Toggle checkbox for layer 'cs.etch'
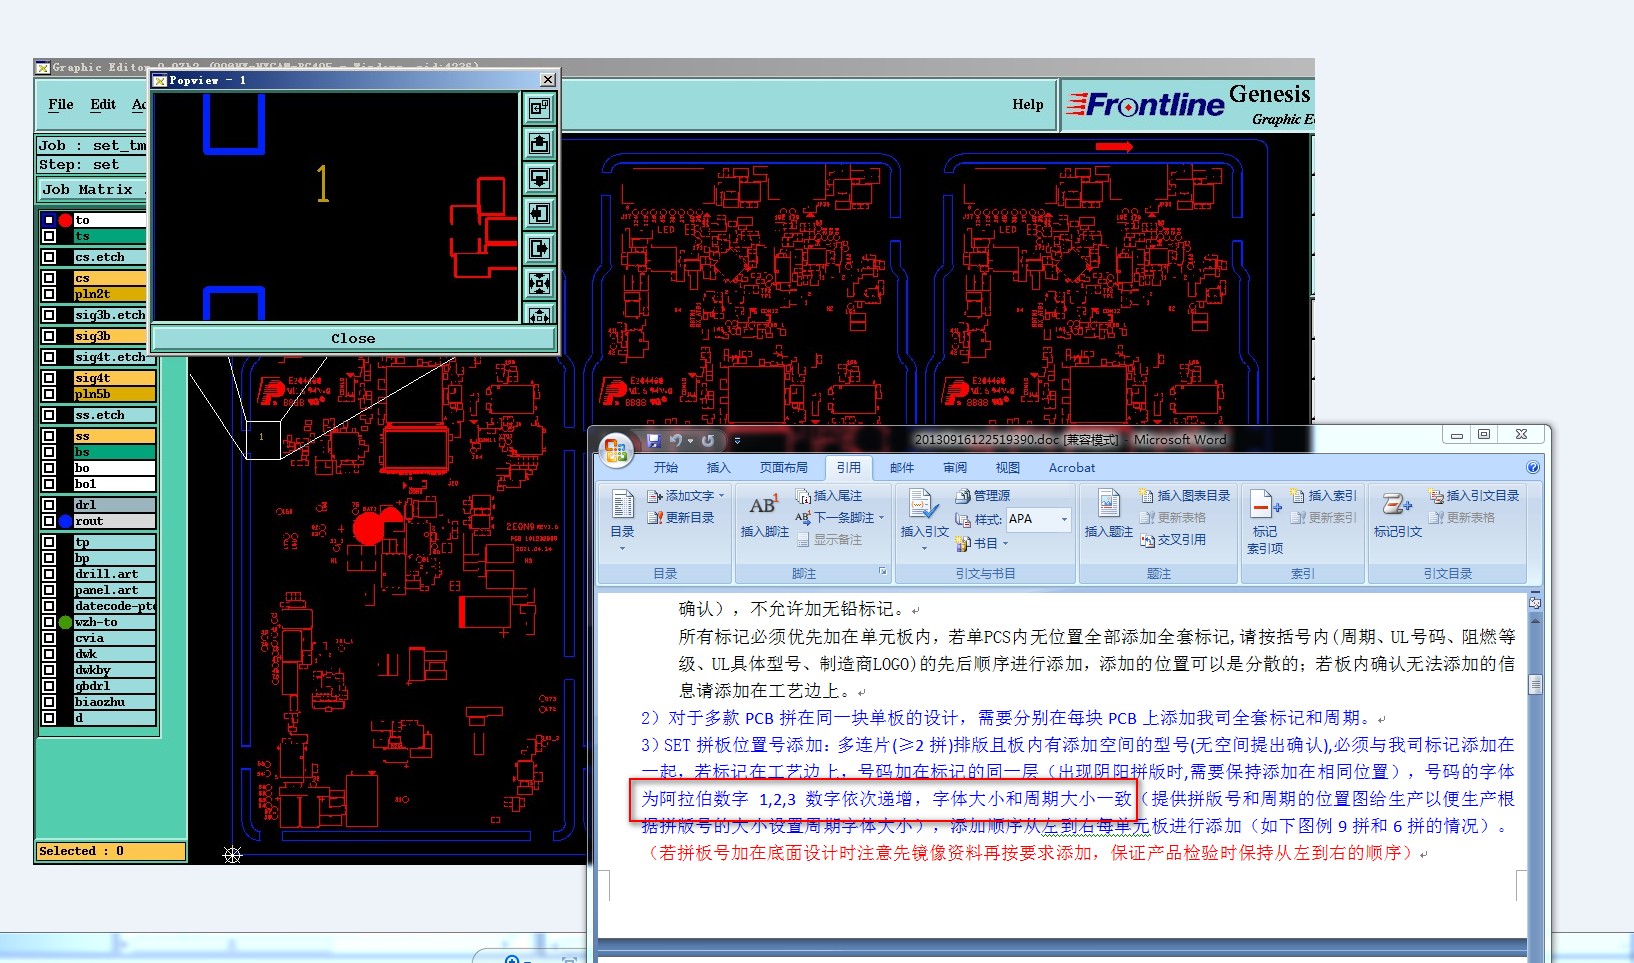Viewport: 1634px width, 963px height. pos(49,257)
